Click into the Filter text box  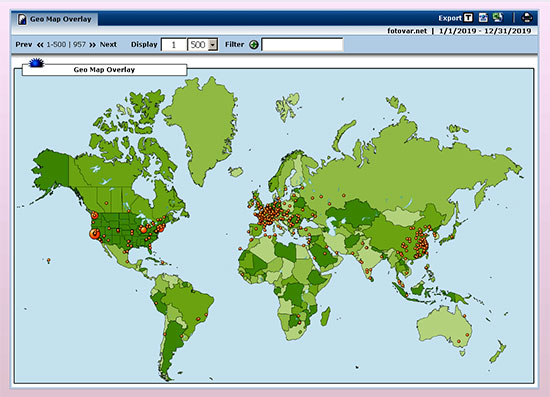(302, 45)
